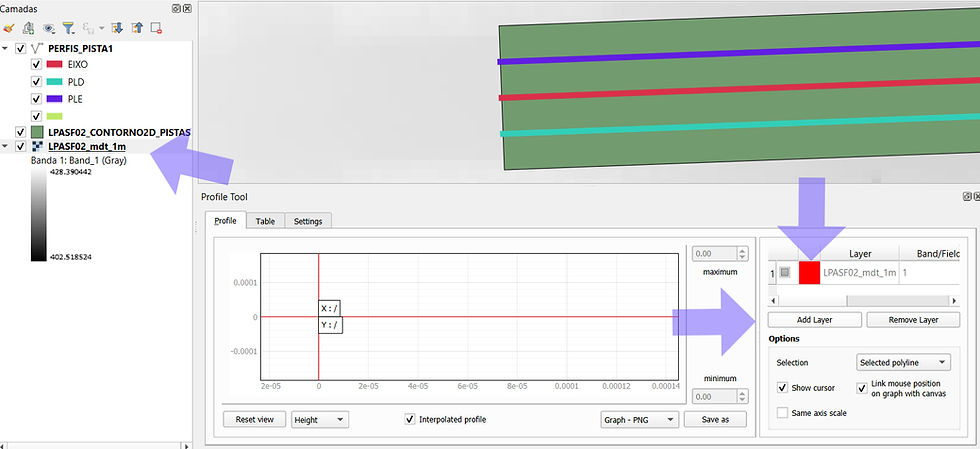This screenshot has height=449, width=980.
Task: Click the Filter Legend funnel icon
Action: coord(68,28)
